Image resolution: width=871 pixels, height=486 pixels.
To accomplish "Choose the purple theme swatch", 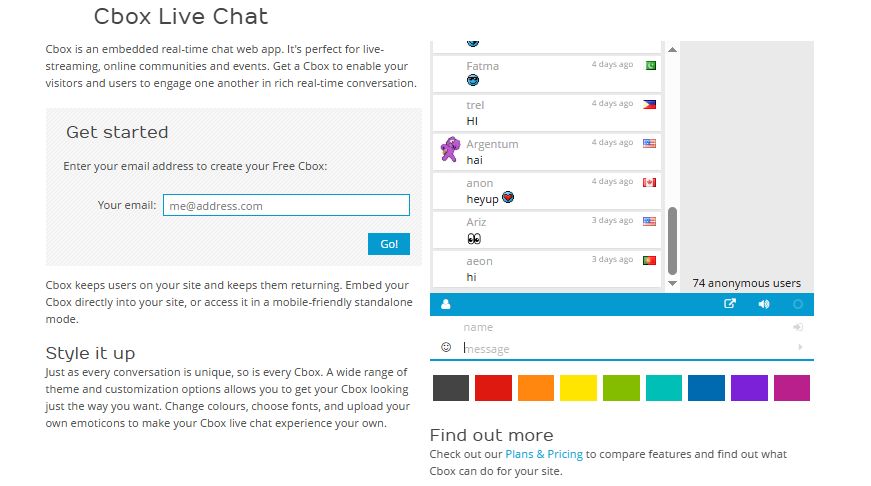I will (749, 388).
